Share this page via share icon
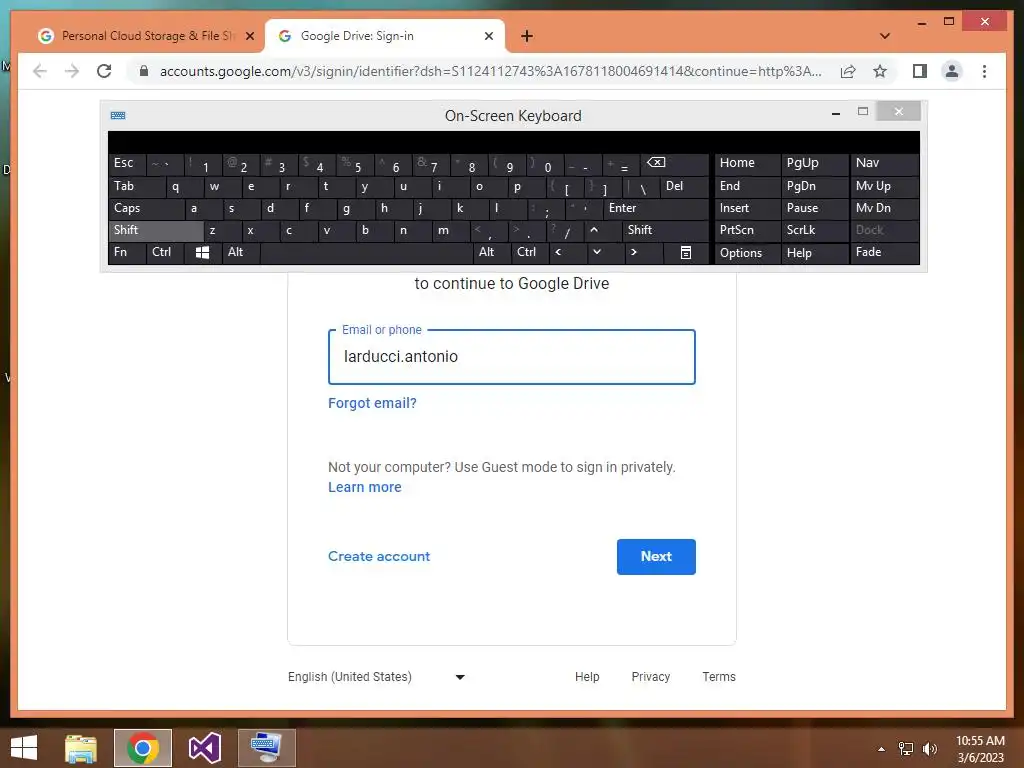The height and width of the screenshot is (768, 1024). 848,71
